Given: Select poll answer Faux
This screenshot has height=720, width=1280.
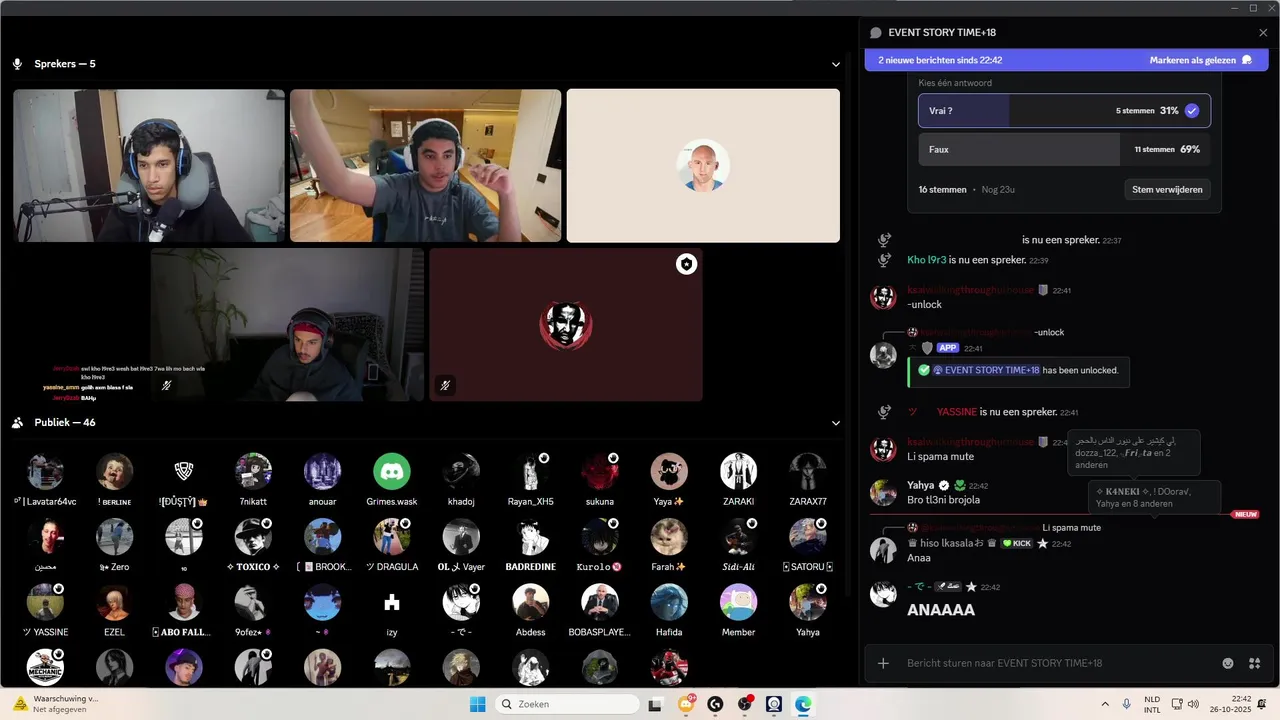Looking at the screenshot, I should point(1064,149).
